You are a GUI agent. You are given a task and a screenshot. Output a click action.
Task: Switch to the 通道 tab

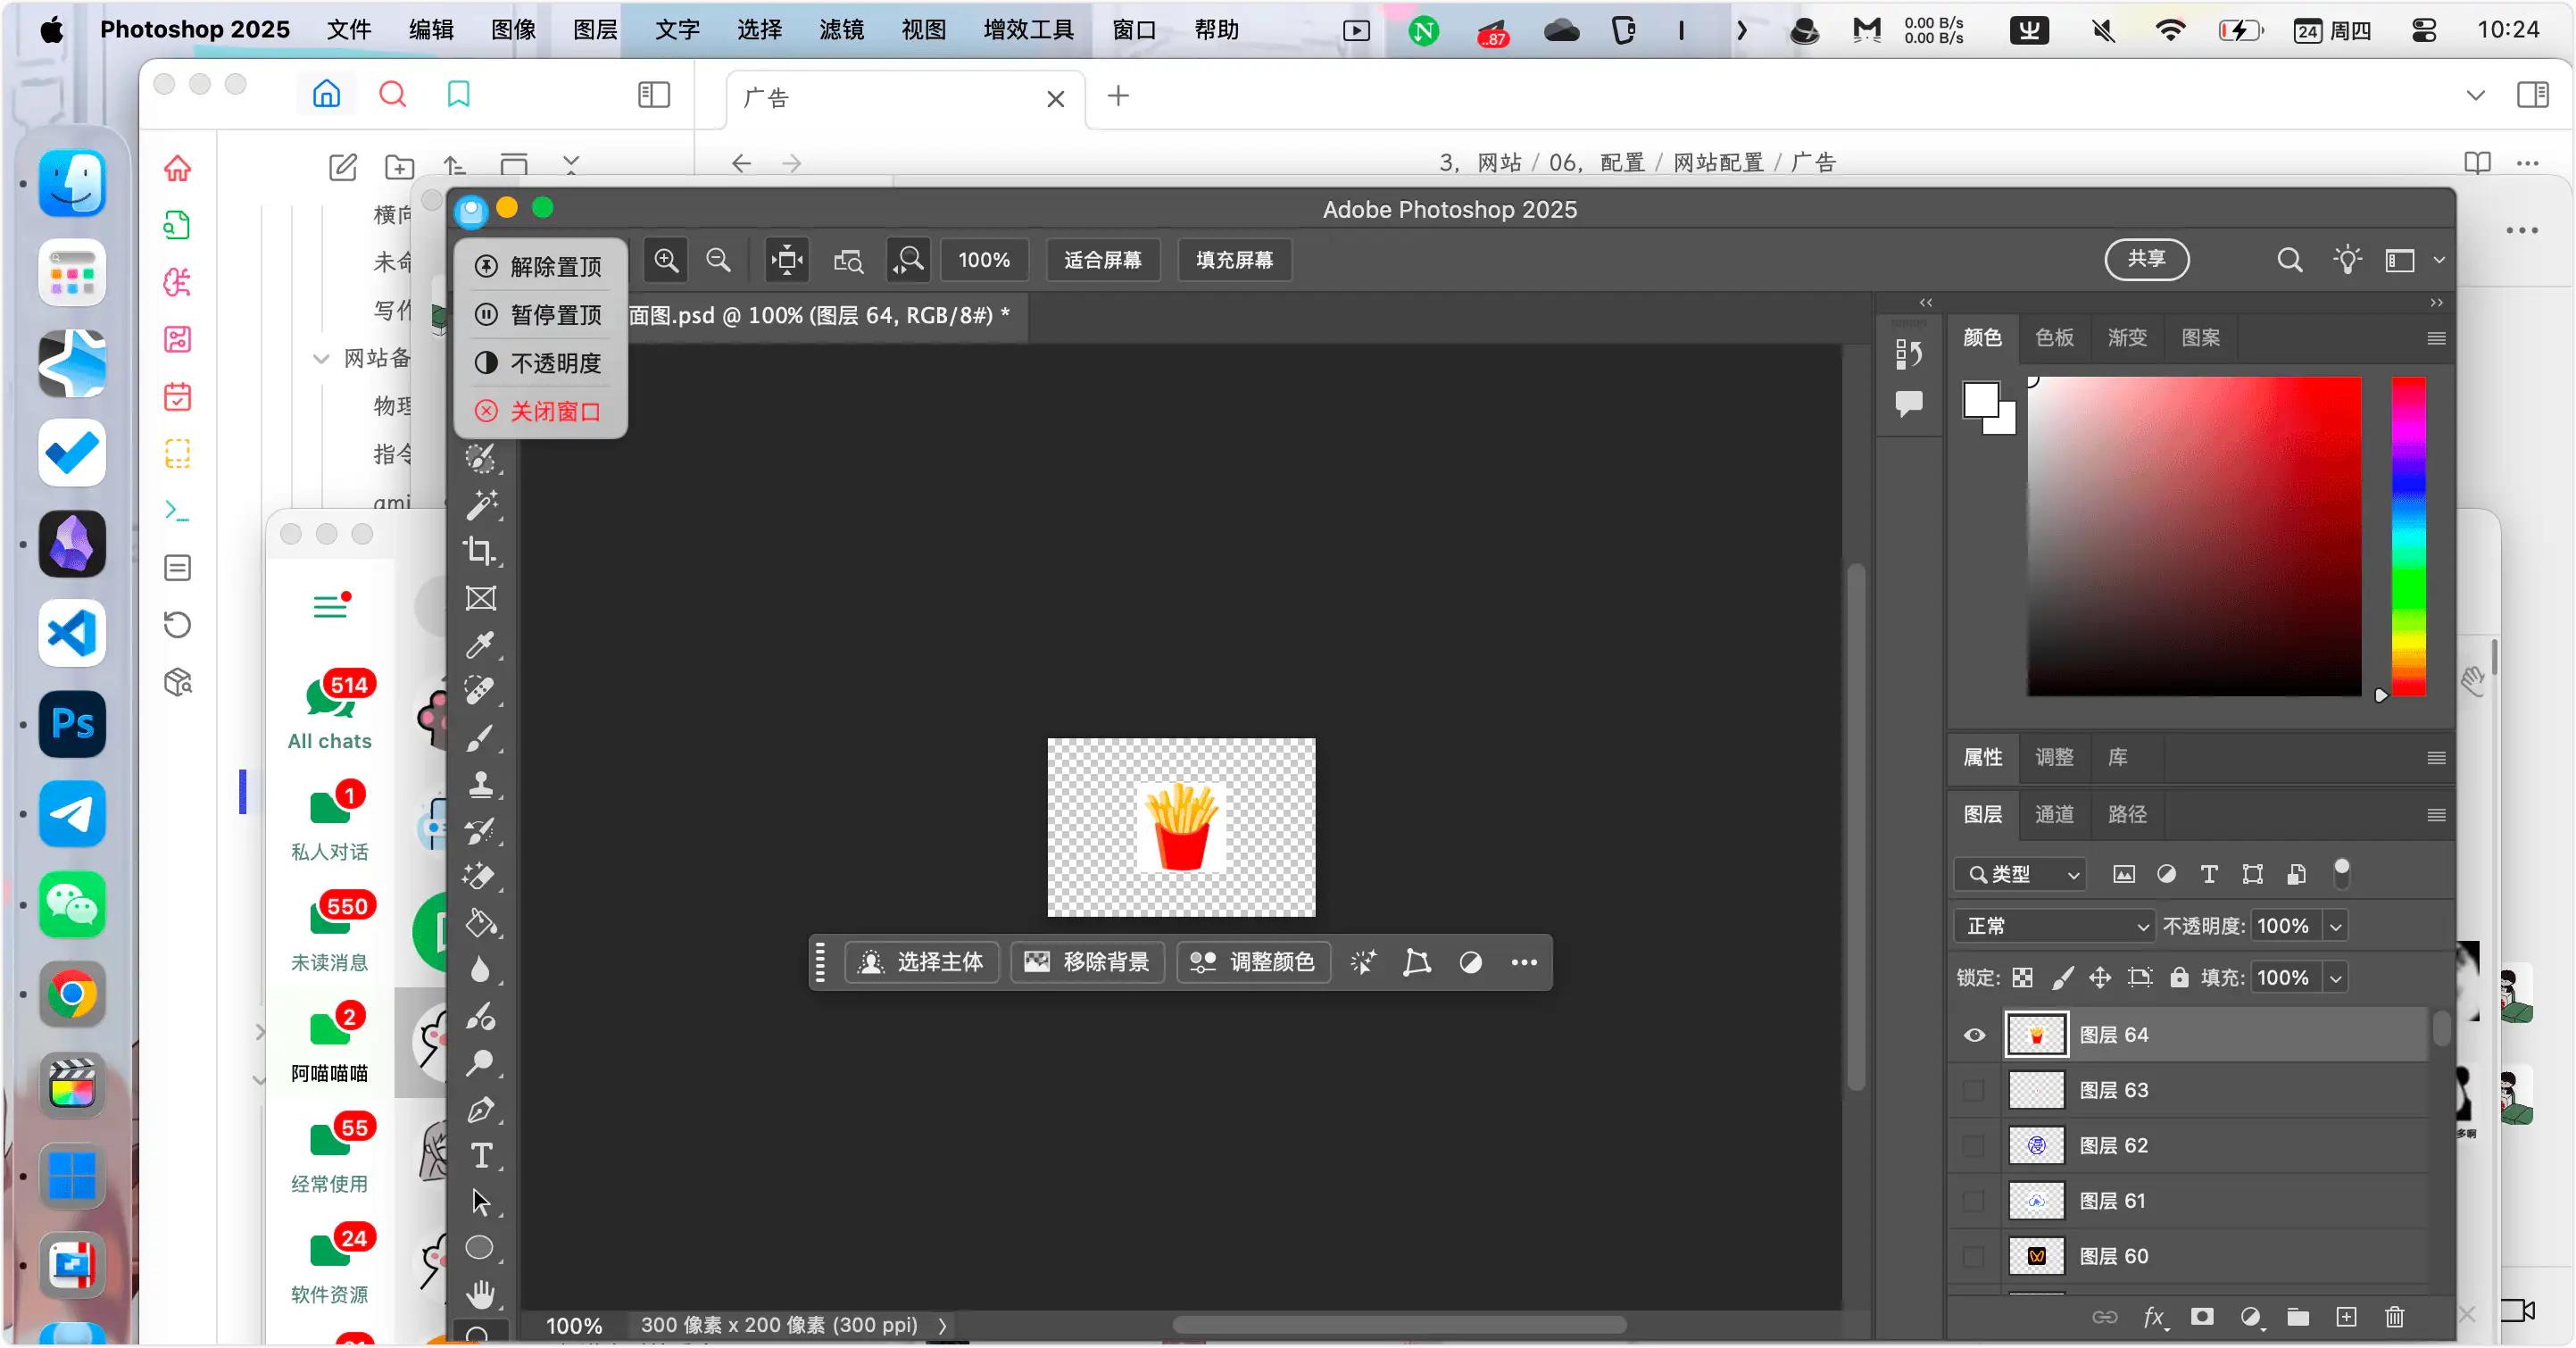pos(2054,815)
